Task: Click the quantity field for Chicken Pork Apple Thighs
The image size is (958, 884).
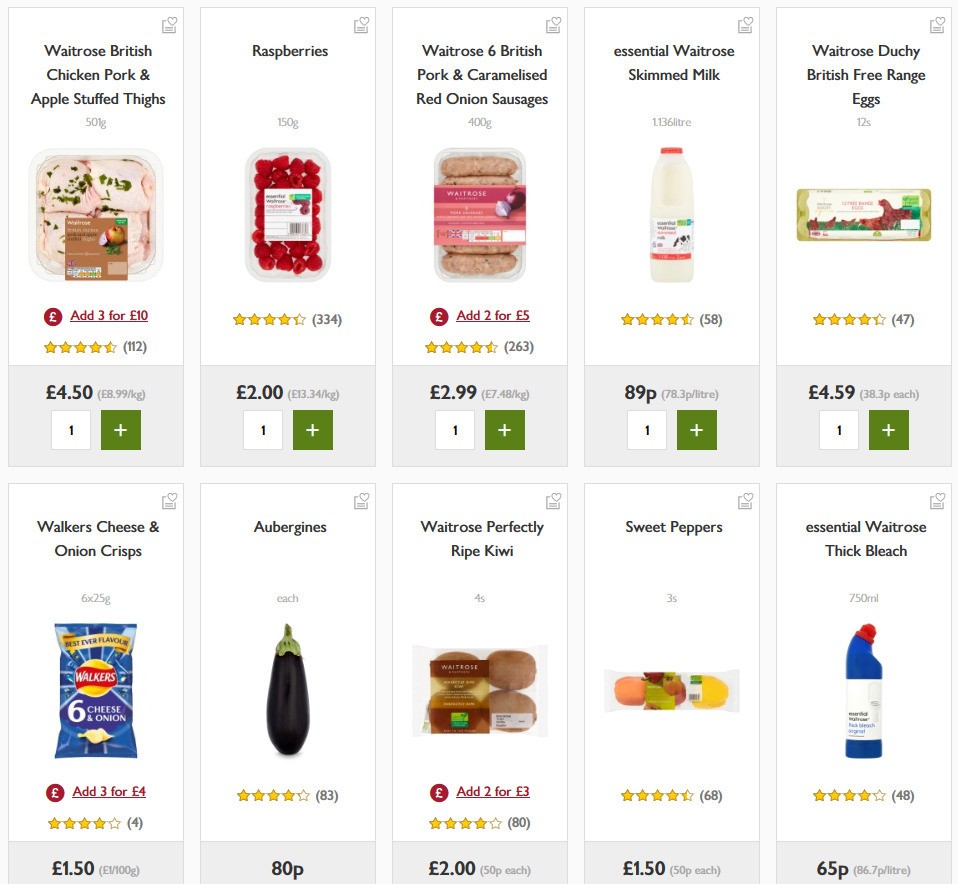Action: tap(71, 430)
